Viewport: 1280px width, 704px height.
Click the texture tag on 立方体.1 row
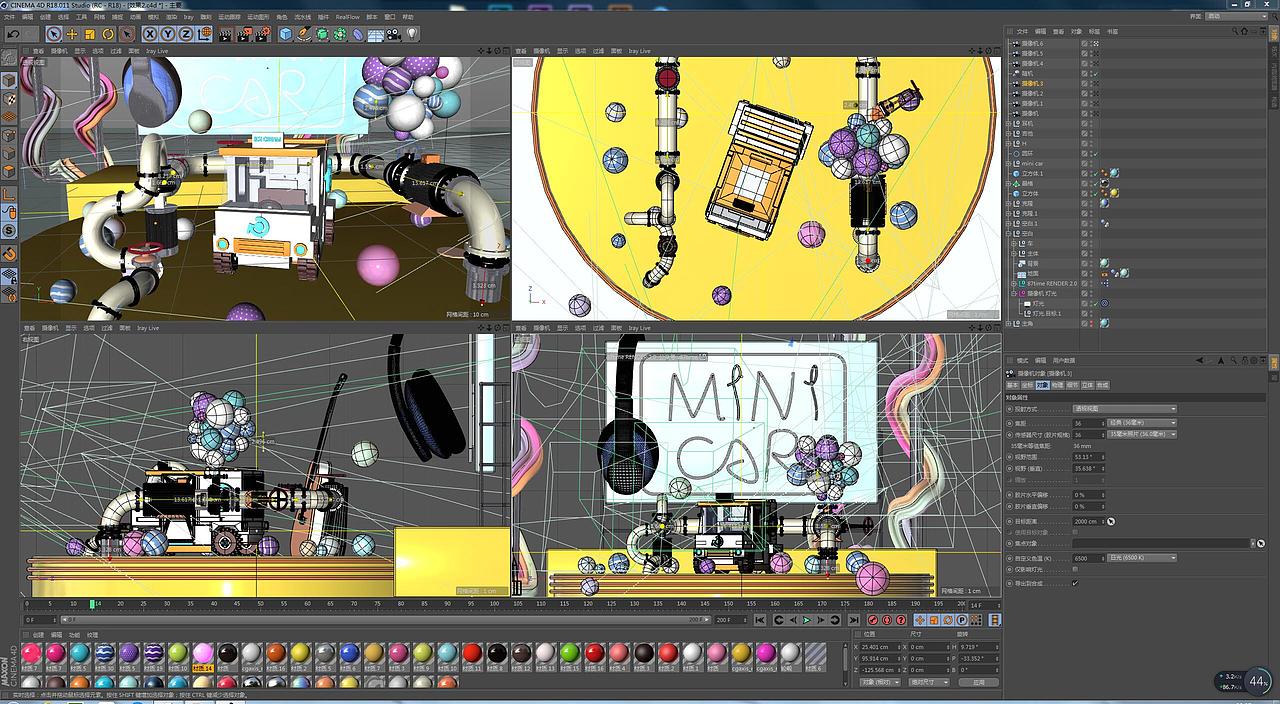(1114, 173)
